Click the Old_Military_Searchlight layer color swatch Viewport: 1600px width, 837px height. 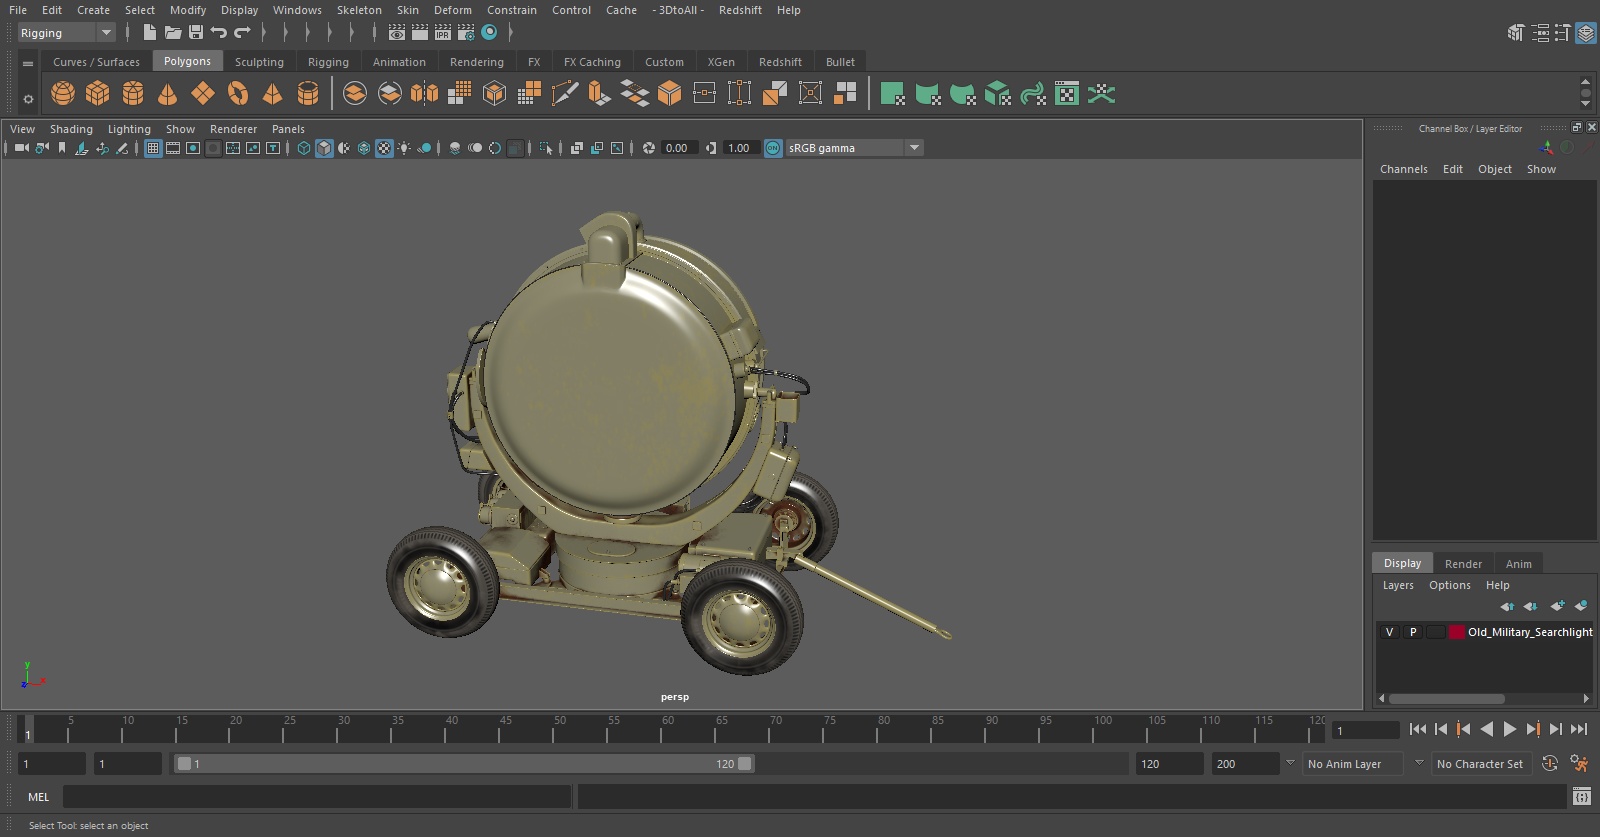point(1457,632)
